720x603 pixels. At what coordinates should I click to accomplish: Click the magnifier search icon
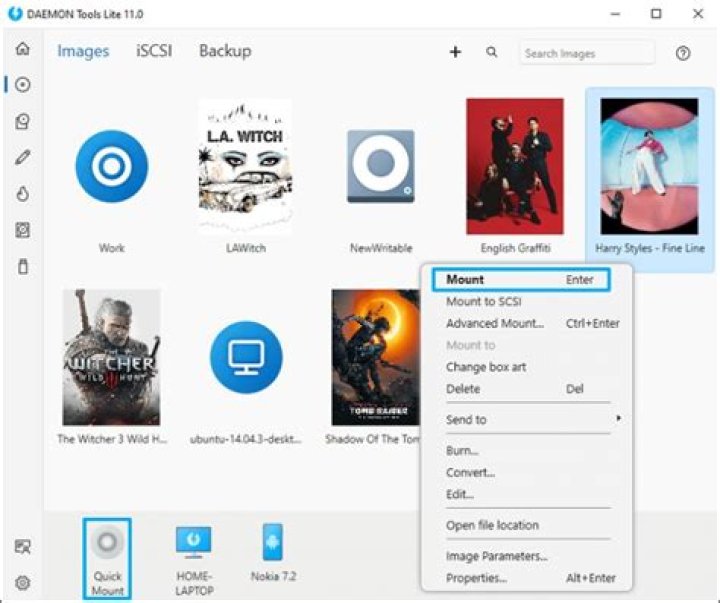click(x=492, y=53)
